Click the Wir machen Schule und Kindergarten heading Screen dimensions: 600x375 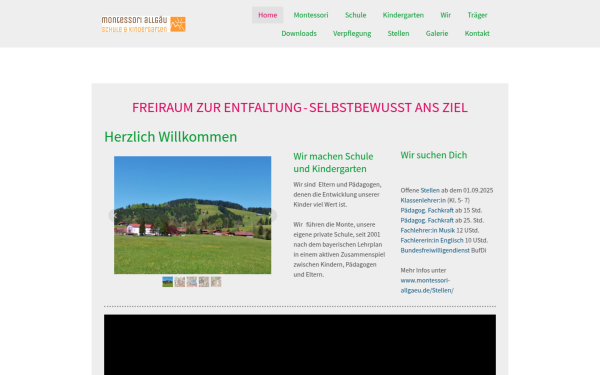[333, 162]
